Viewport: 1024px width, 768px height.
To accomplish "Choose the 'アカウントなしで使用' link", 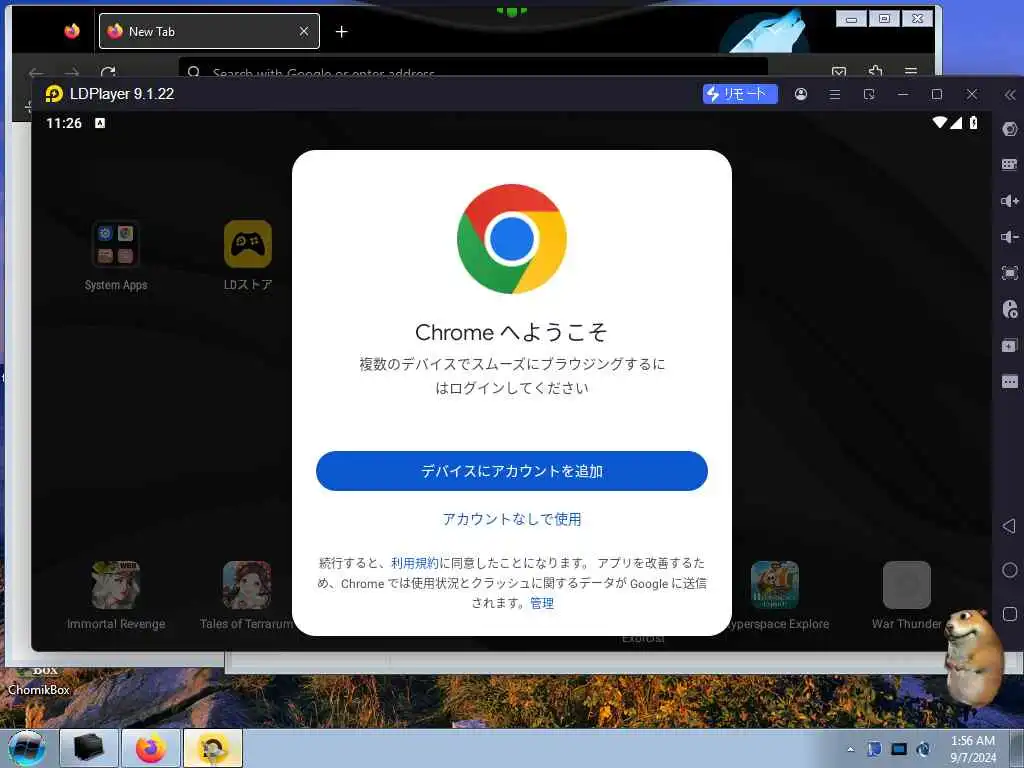I will click(x=511, y=519).
